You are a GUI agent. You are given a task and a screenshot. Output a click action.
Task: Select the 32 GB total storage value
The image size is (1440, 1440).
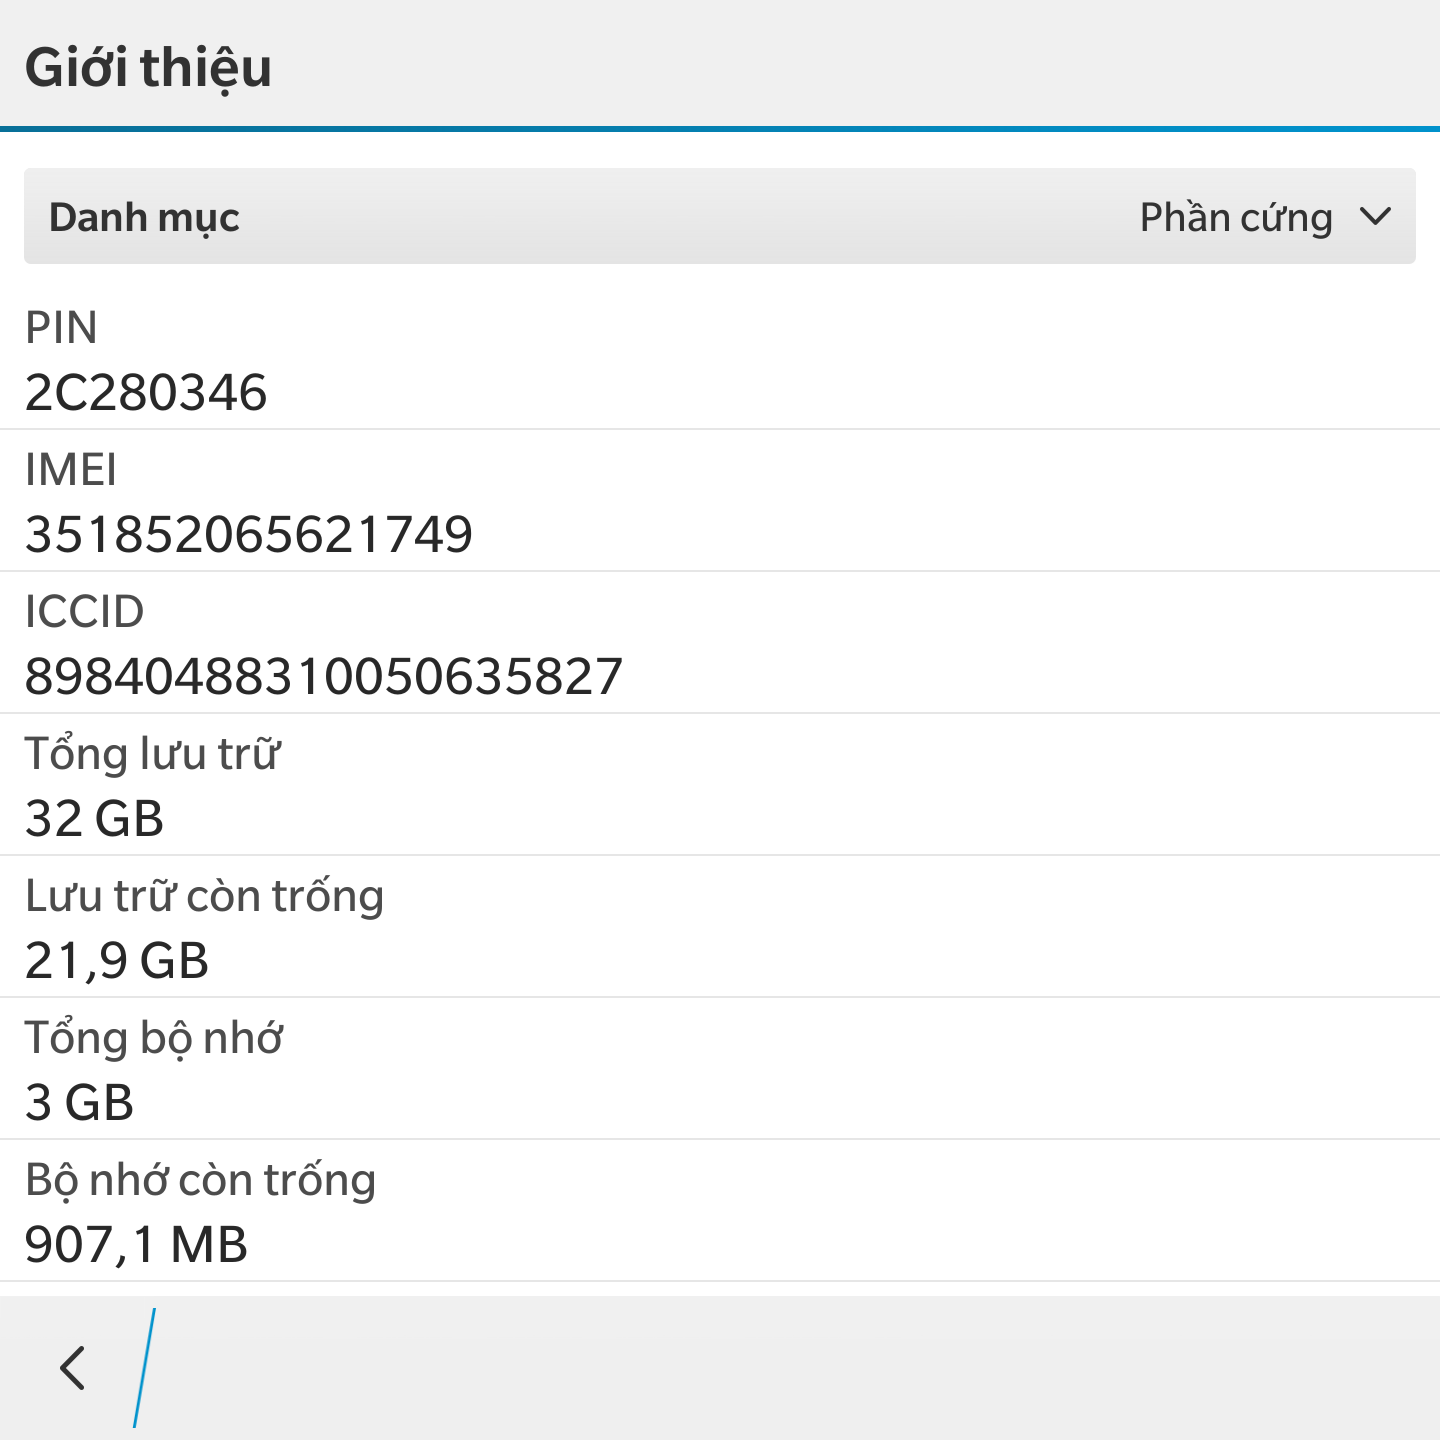pyautogui.click(x=94, y=818)
